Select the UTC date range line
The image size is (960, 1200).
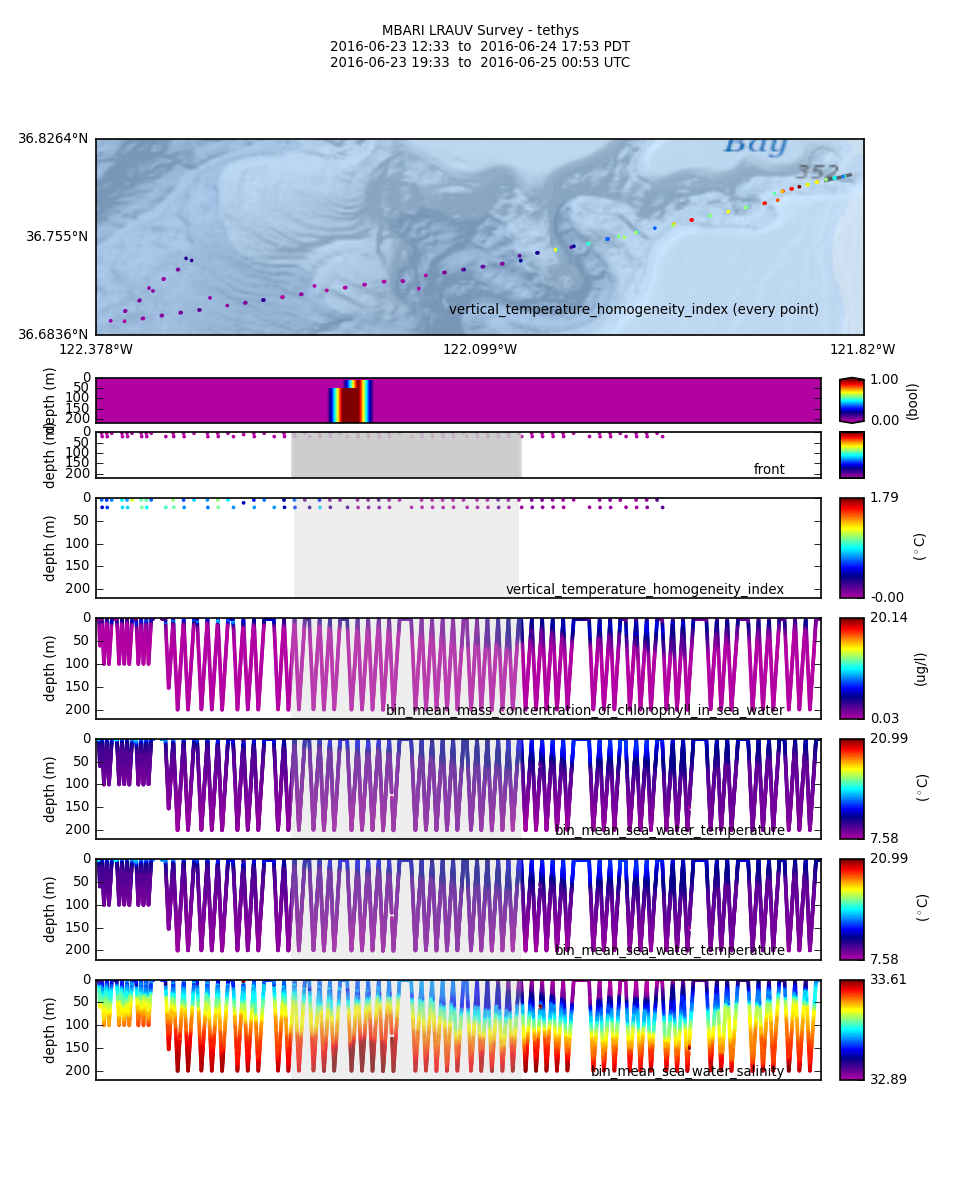[x=480, y=63]
